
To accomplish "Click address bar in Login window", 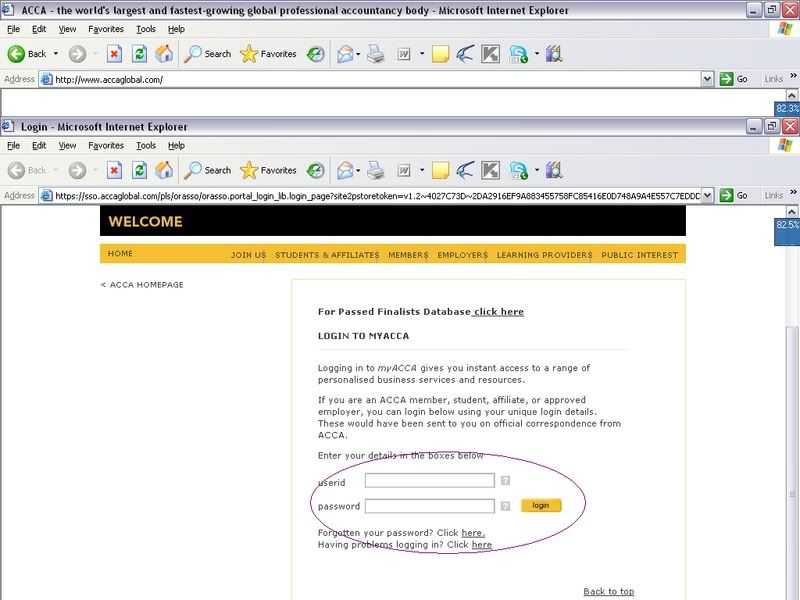I will click(377, 195).
